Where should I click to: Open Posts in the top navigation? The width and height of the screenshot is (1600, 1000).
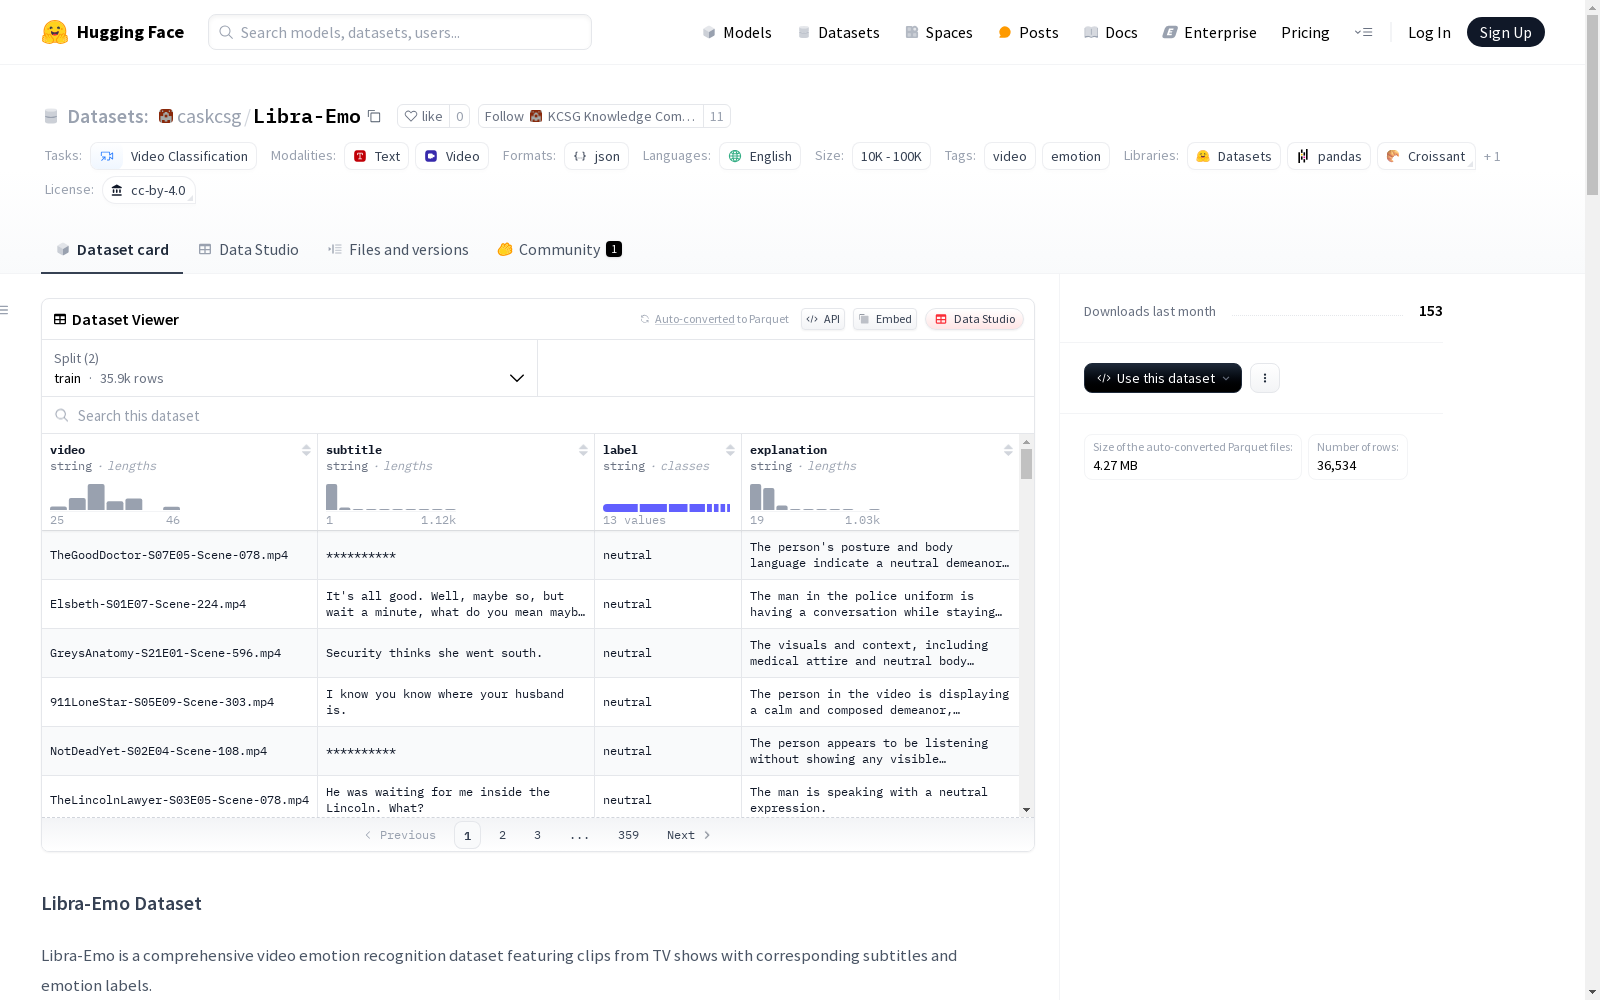[x=1028, y=32]
